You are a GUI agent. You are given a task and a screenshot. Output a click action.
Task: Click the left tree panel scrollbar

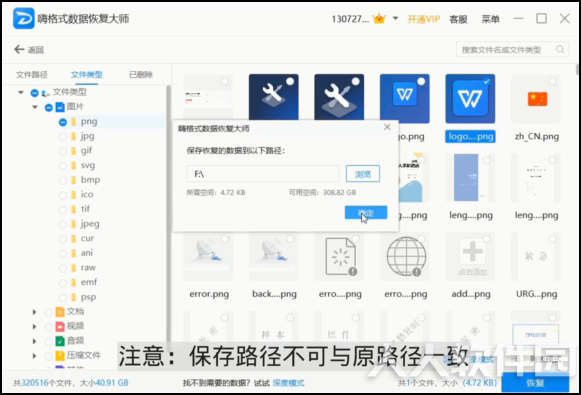click(168, 213)
